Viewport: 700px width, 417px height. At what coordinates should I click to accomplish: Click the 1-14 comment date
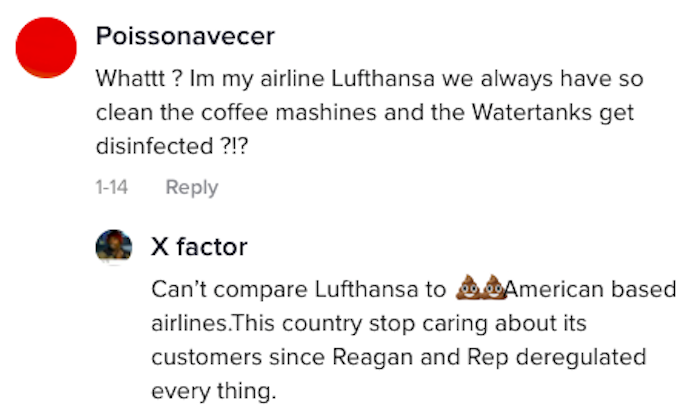[112, 187]
